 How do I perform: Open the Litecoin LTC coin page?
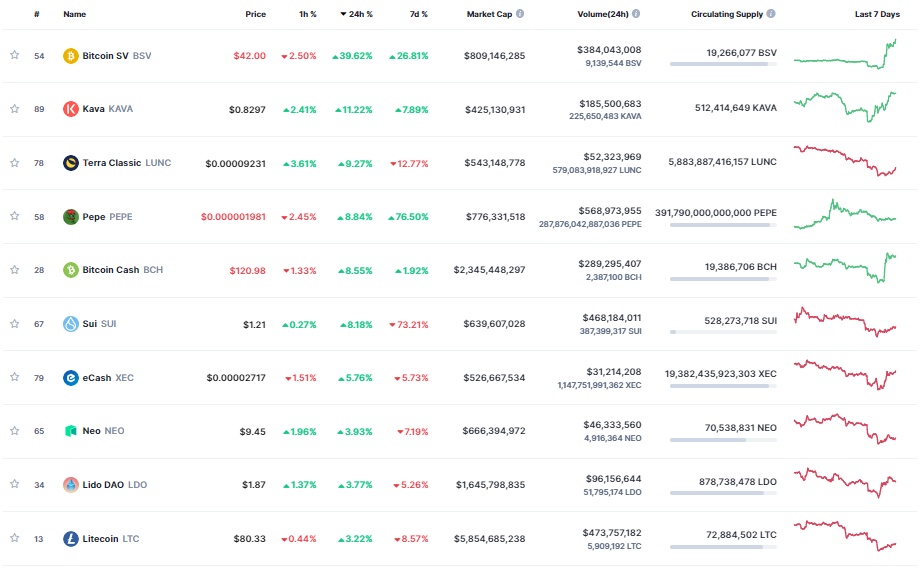coord(111,538)
